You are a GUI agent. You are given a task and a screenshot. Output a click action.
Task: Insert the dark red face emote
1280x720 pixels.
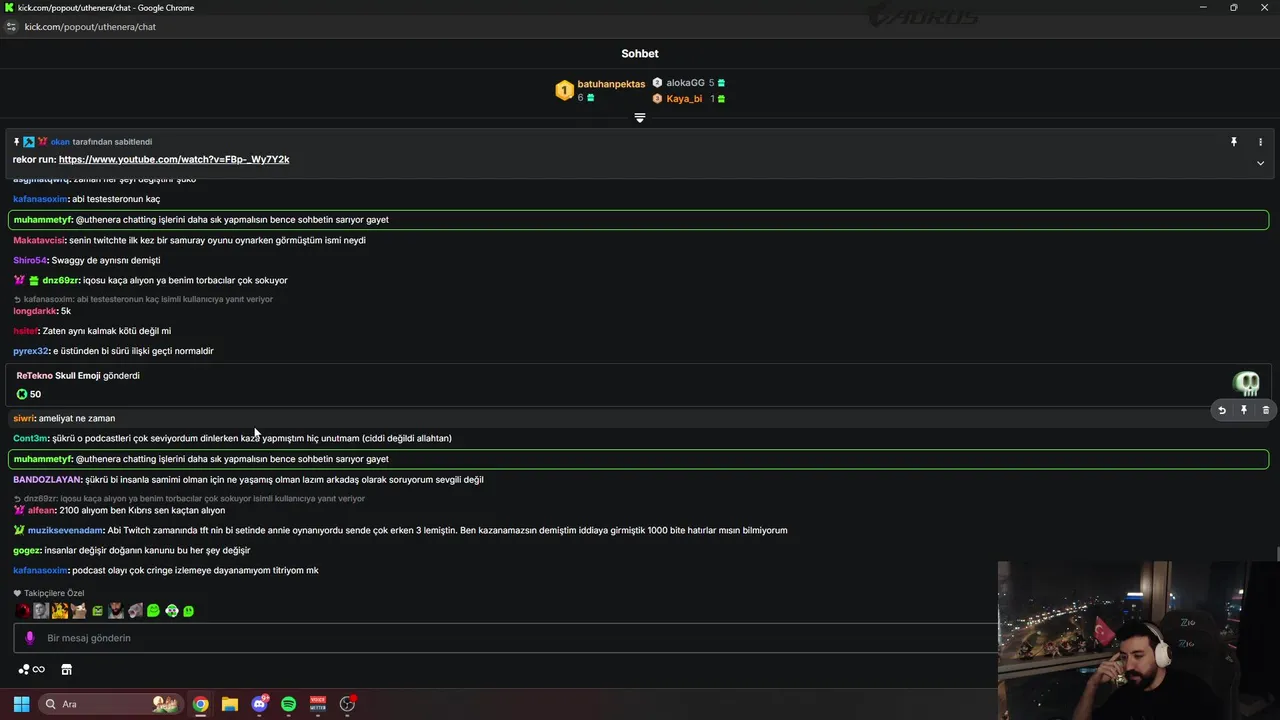(23, 610)
